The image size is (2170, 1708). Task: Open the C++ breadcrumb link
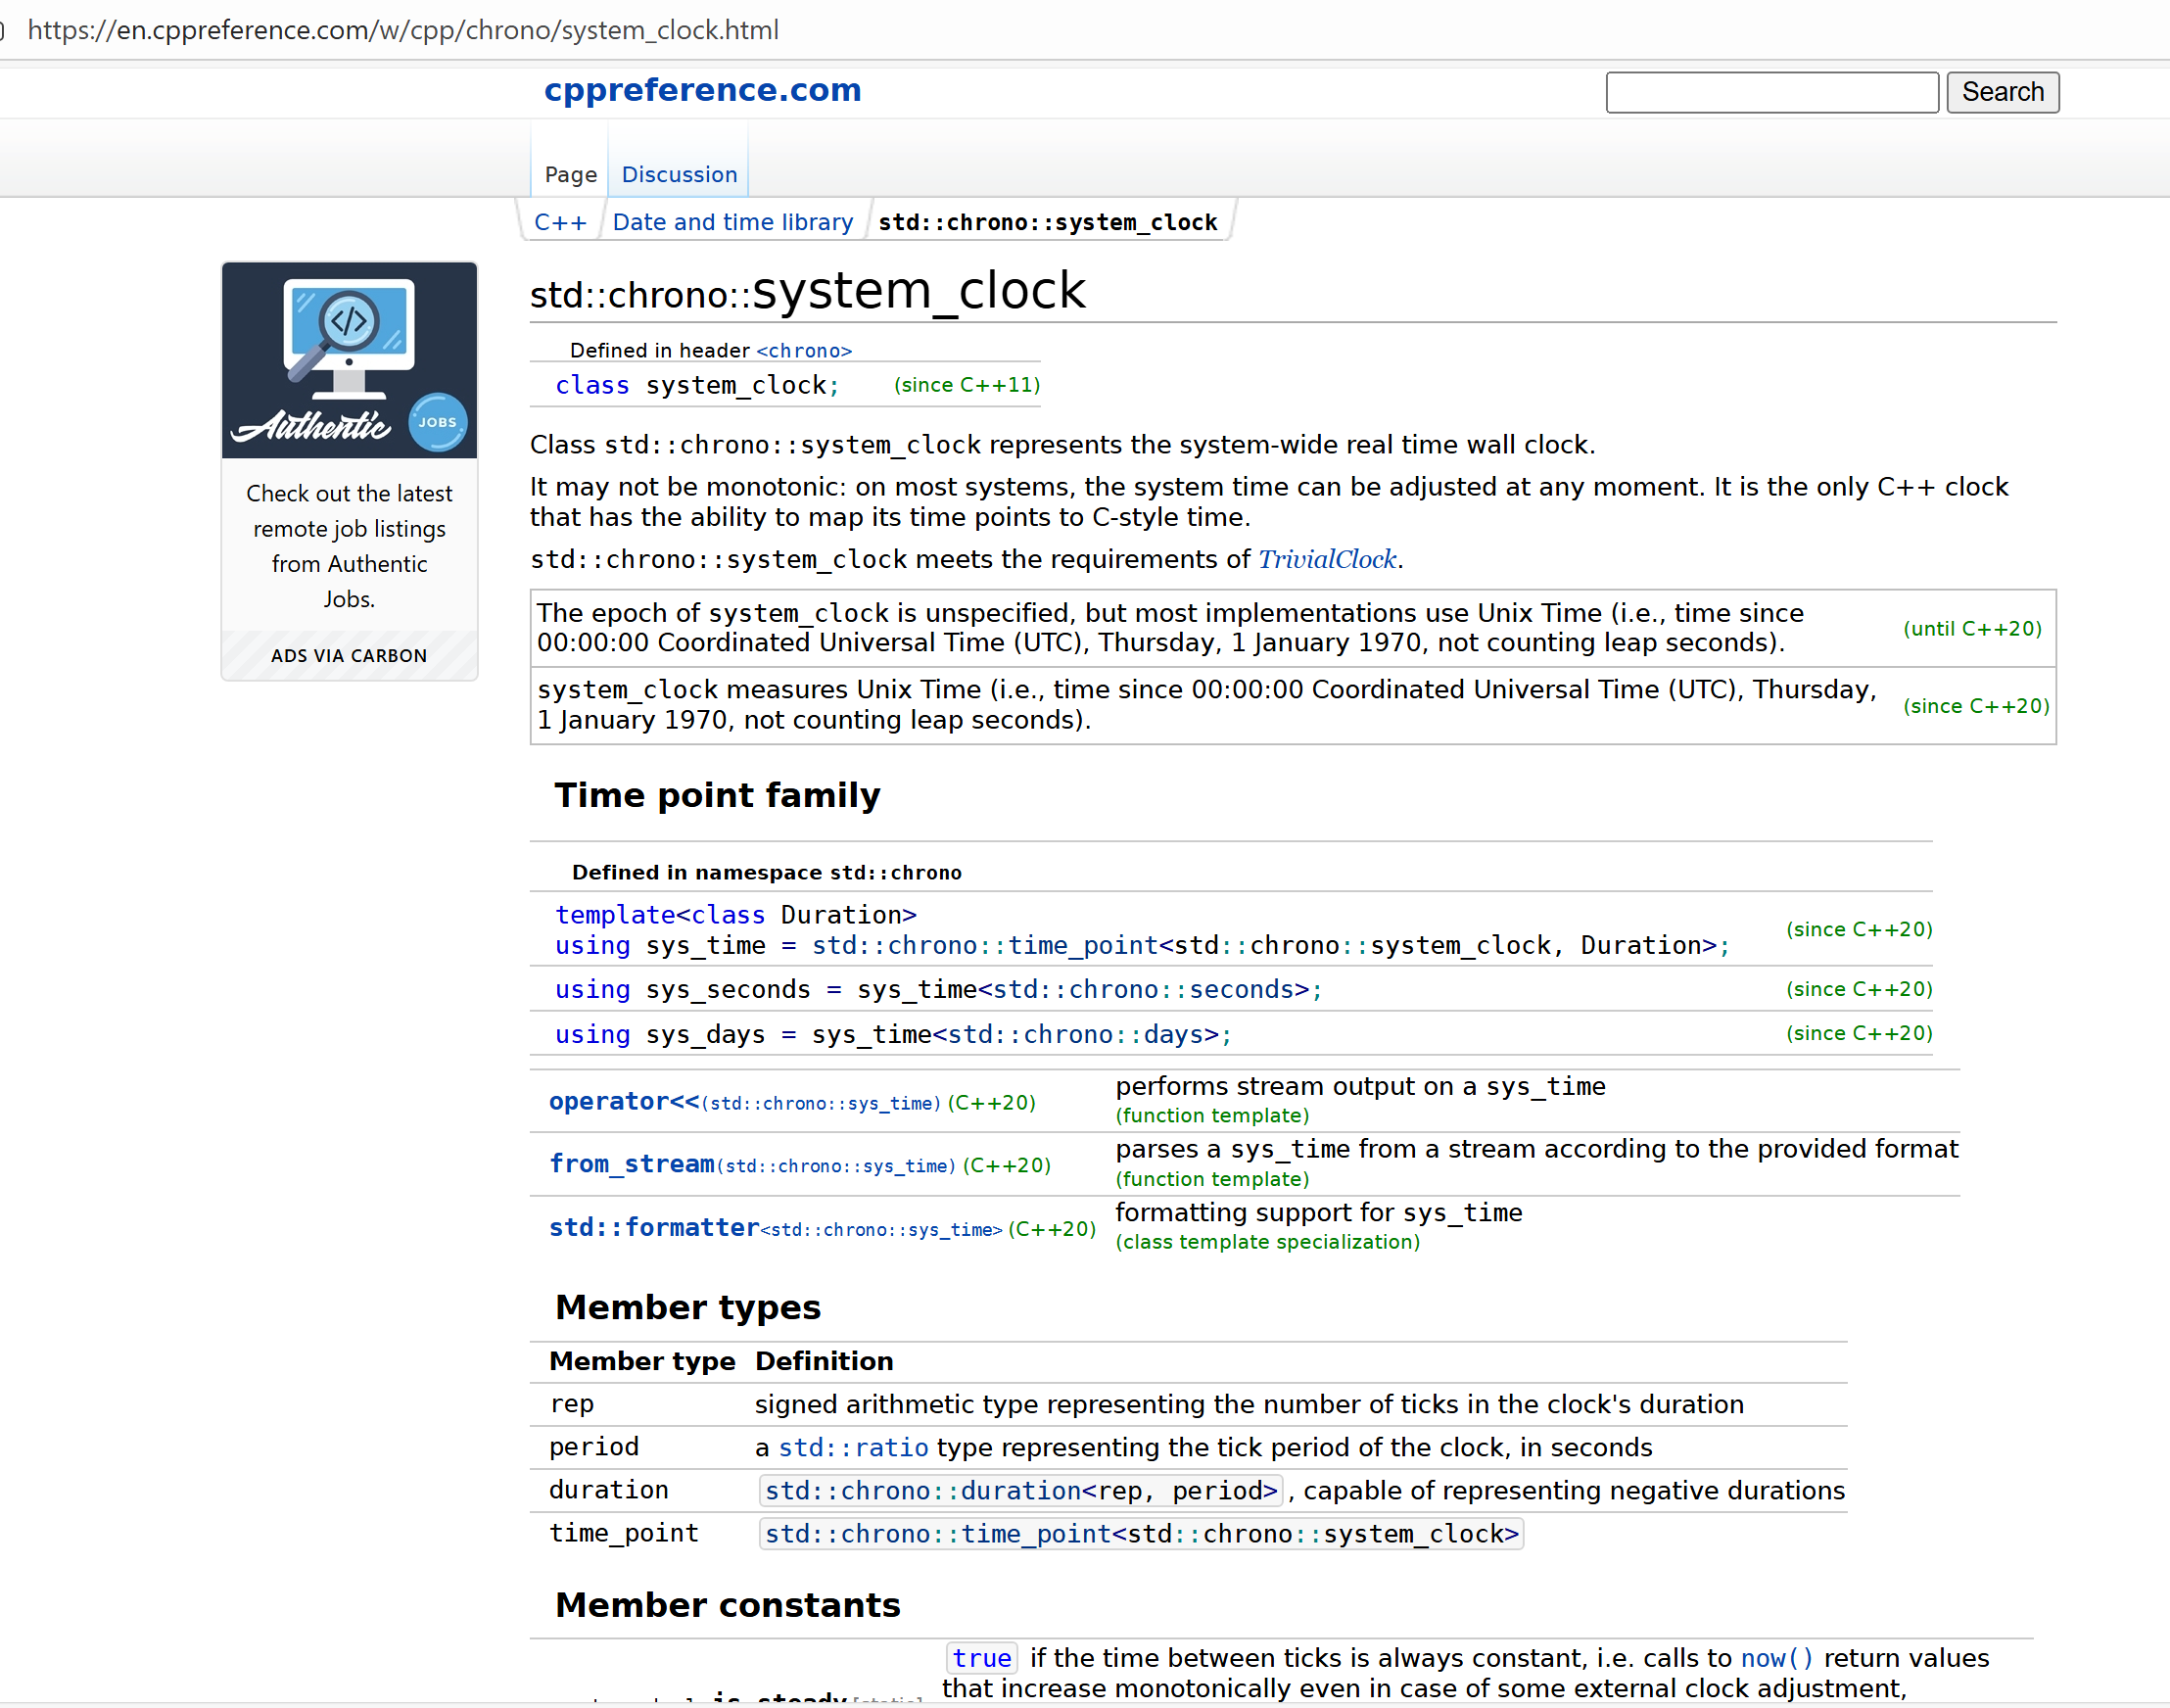tap(561, 221)
